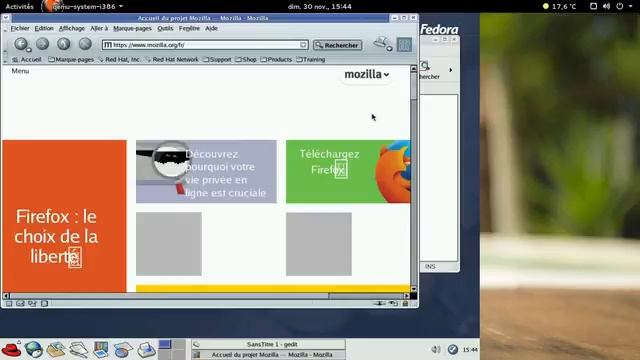Open the Menu link on the webpage
This screenshot has width=640, height=360.
(20, 71)
